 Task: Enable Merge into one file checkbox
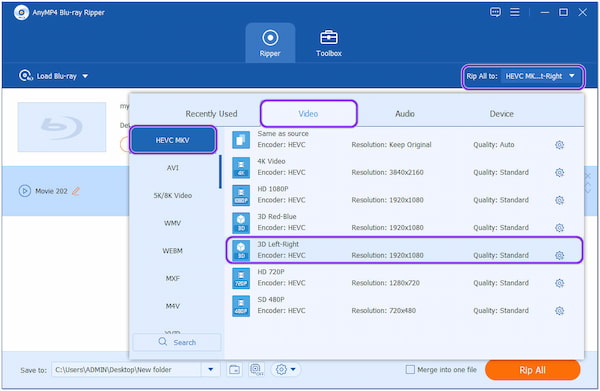[410, 370]
